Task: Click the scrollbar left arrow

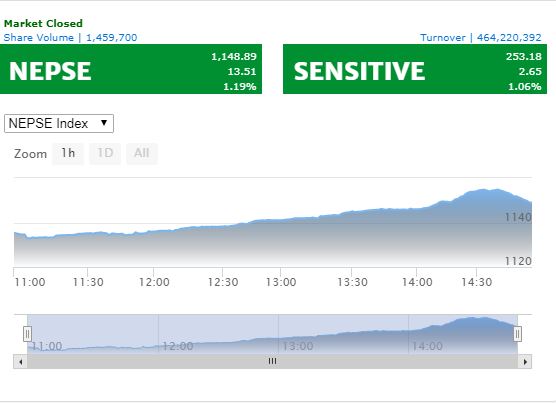Action: tap(21, 362)
